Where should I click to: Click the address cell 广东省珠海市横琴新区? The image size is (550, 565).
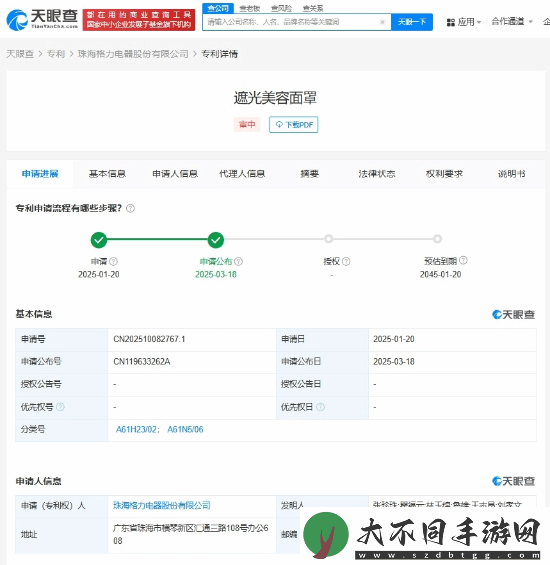point(191,534)
